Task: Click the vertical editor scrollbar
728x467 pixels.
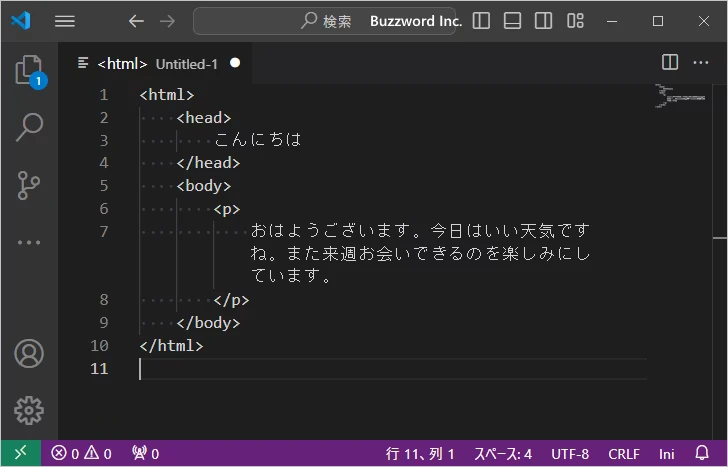Action: click(720, 262)
